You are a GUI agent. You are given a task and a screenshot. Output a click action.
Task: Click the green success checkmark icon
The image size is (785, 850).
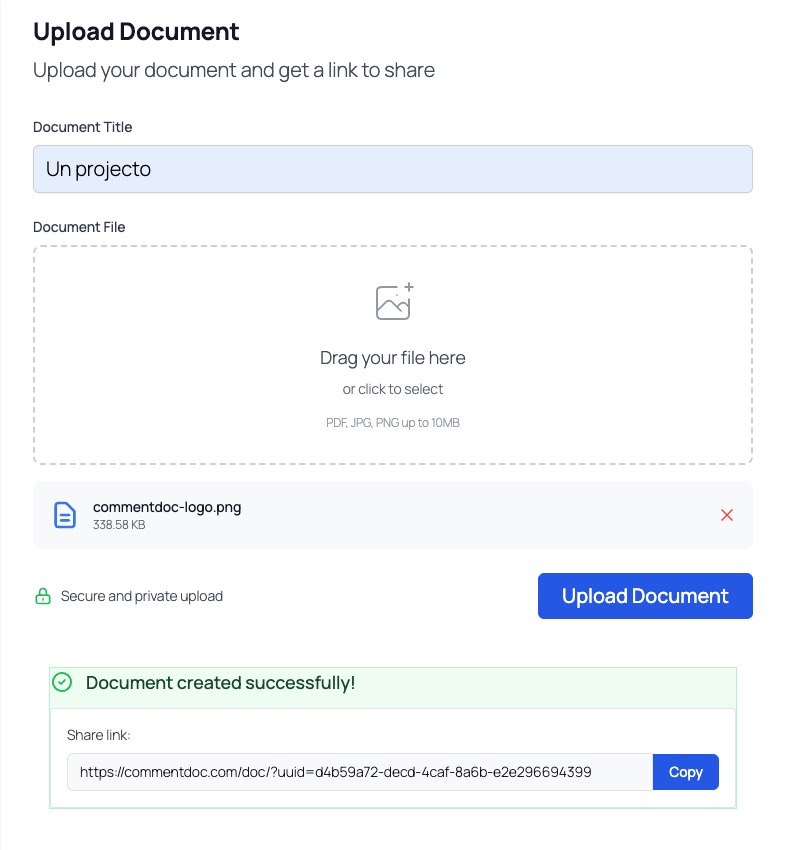click(62, 683)
